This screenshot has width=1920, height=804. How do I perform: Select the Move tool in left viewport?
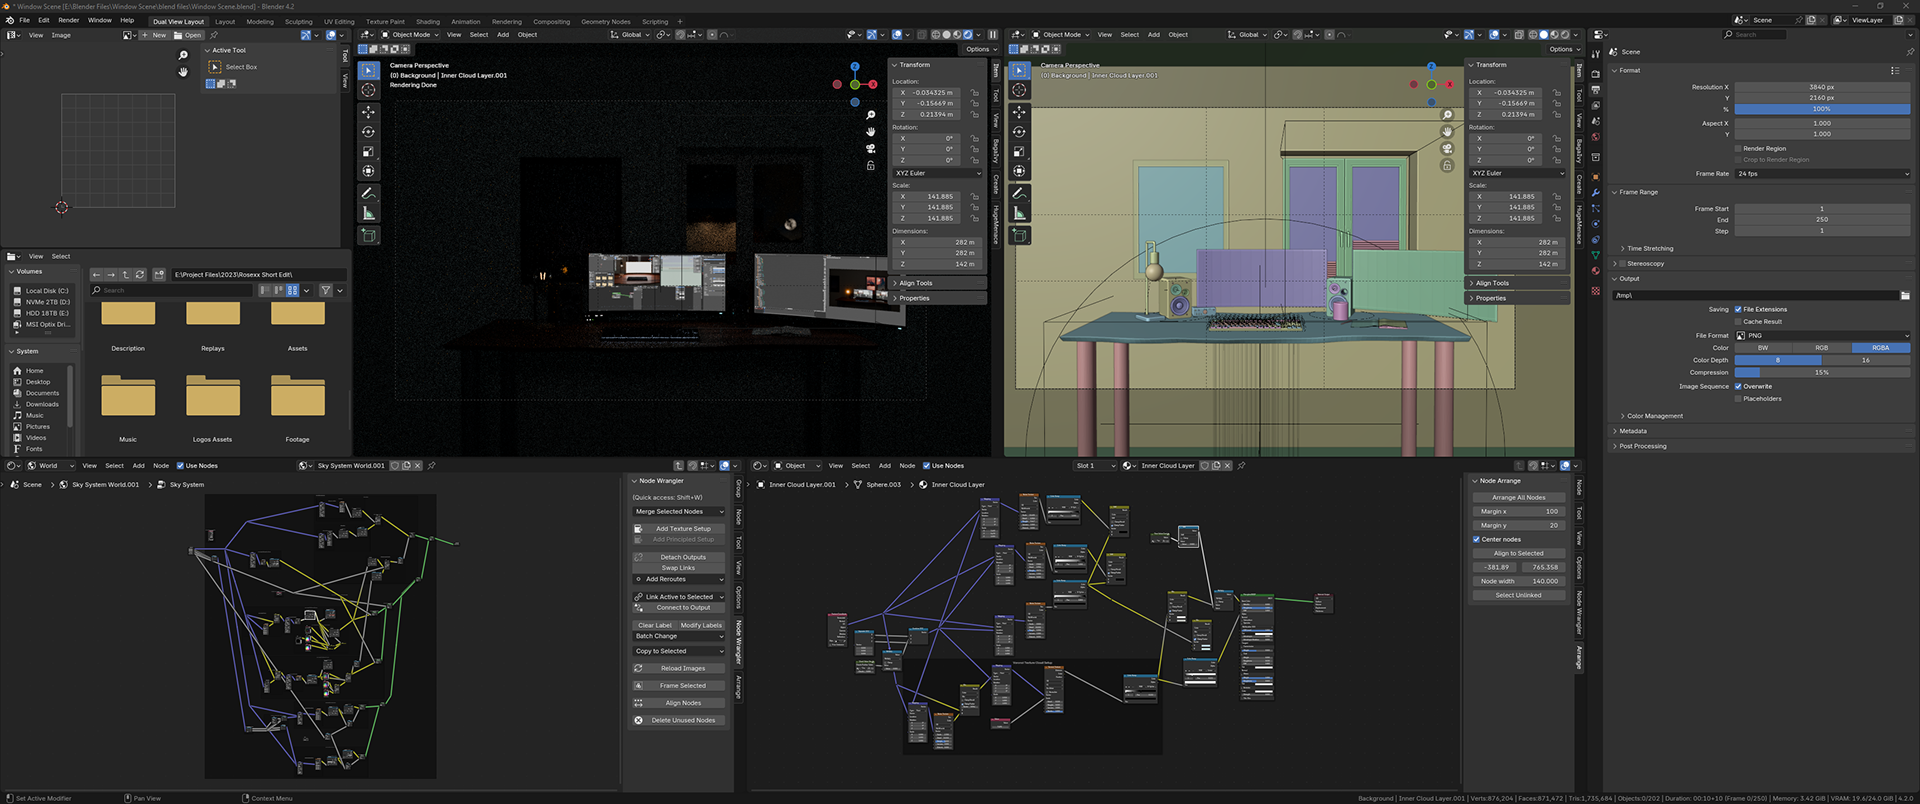368,112
